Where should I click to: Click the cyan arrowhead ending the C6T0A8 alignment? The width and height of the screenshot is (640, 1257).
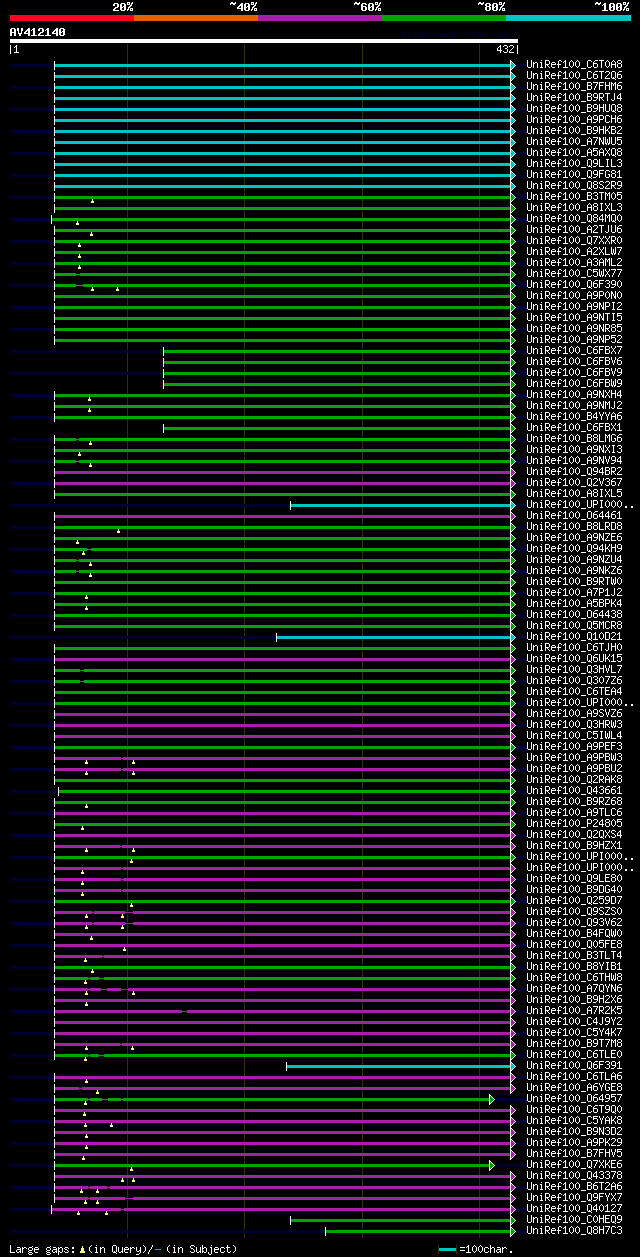point(514,65)
